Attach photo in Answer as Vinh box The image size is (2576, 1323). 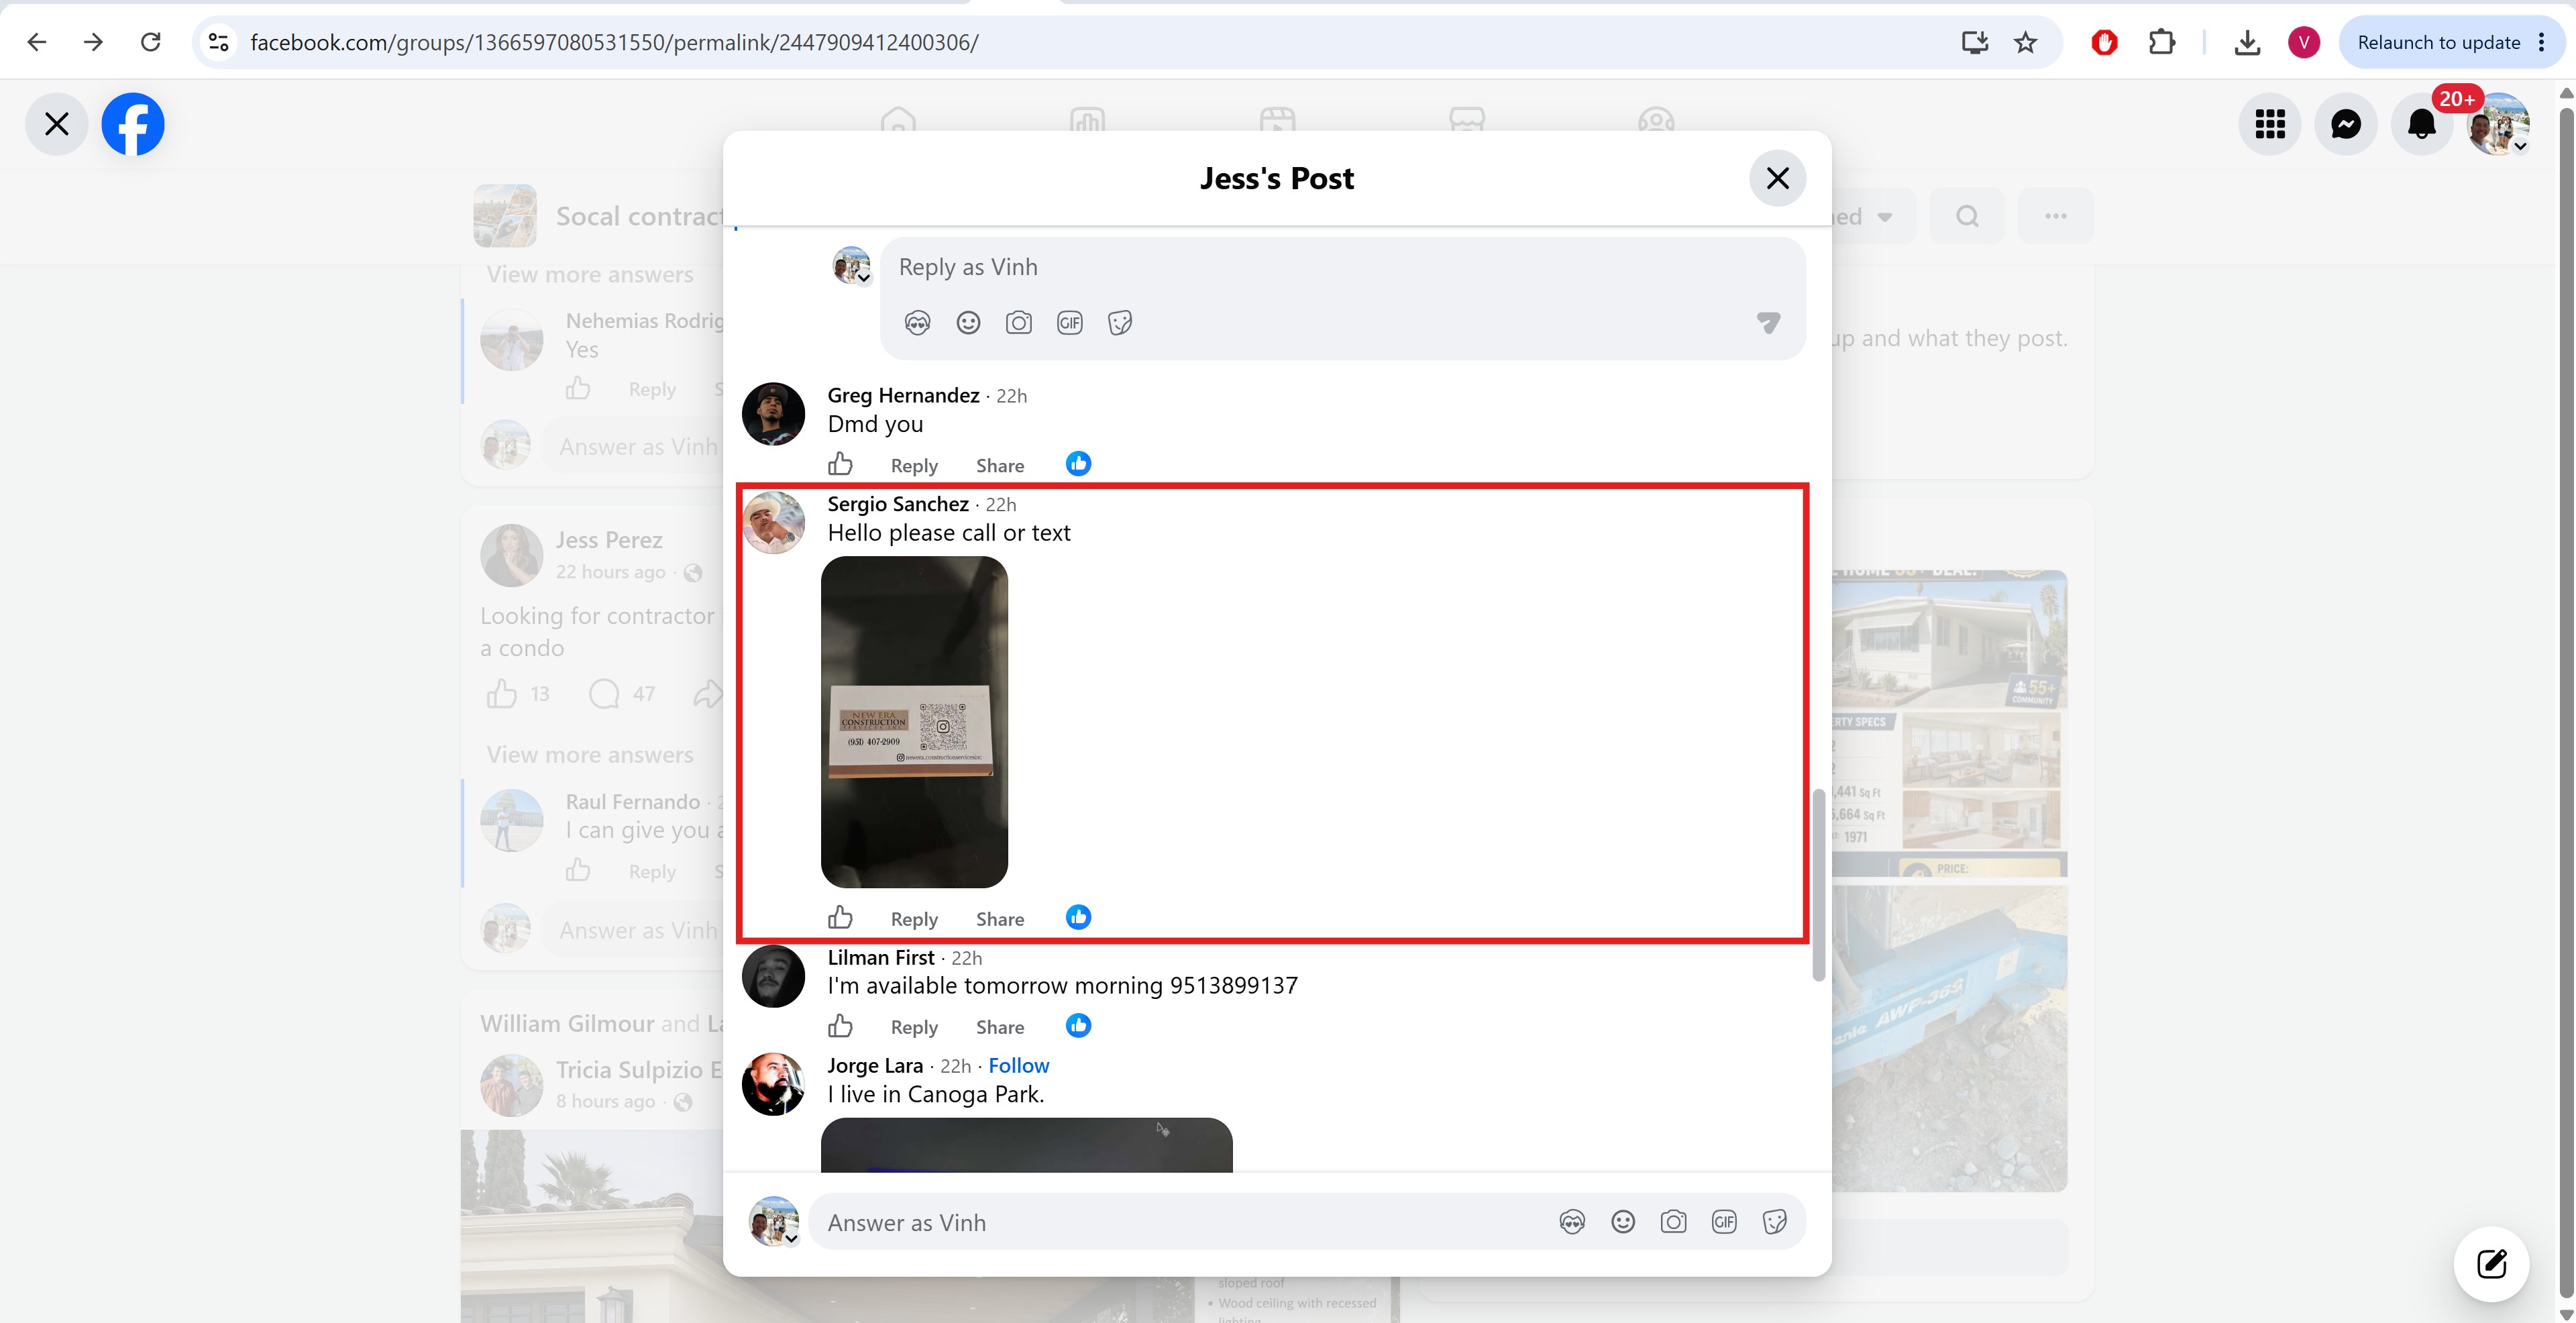tap(1673, 1222)
